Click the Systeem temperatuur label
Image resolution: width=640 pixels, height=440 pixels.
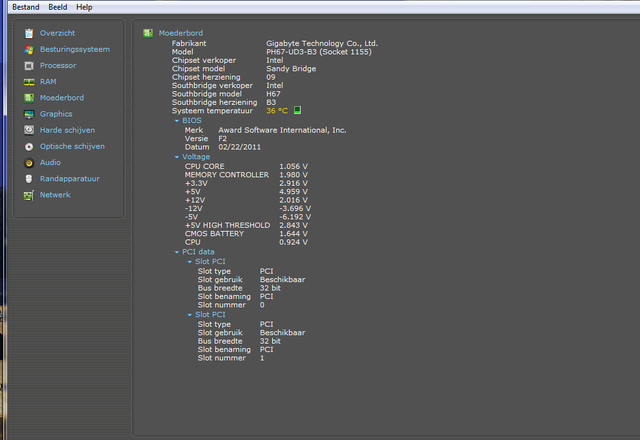click(212, 111)
